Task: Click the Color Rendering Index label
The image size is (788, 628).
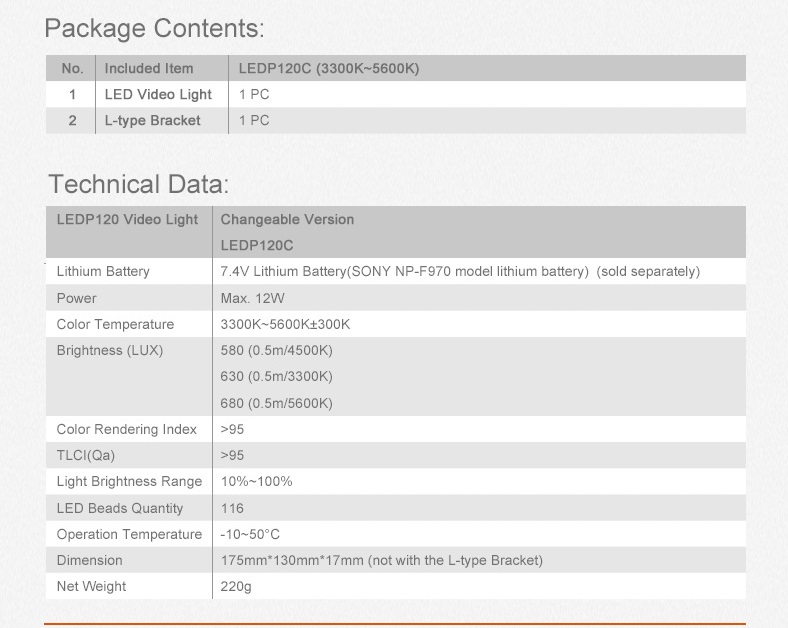Action: [127, 430]
